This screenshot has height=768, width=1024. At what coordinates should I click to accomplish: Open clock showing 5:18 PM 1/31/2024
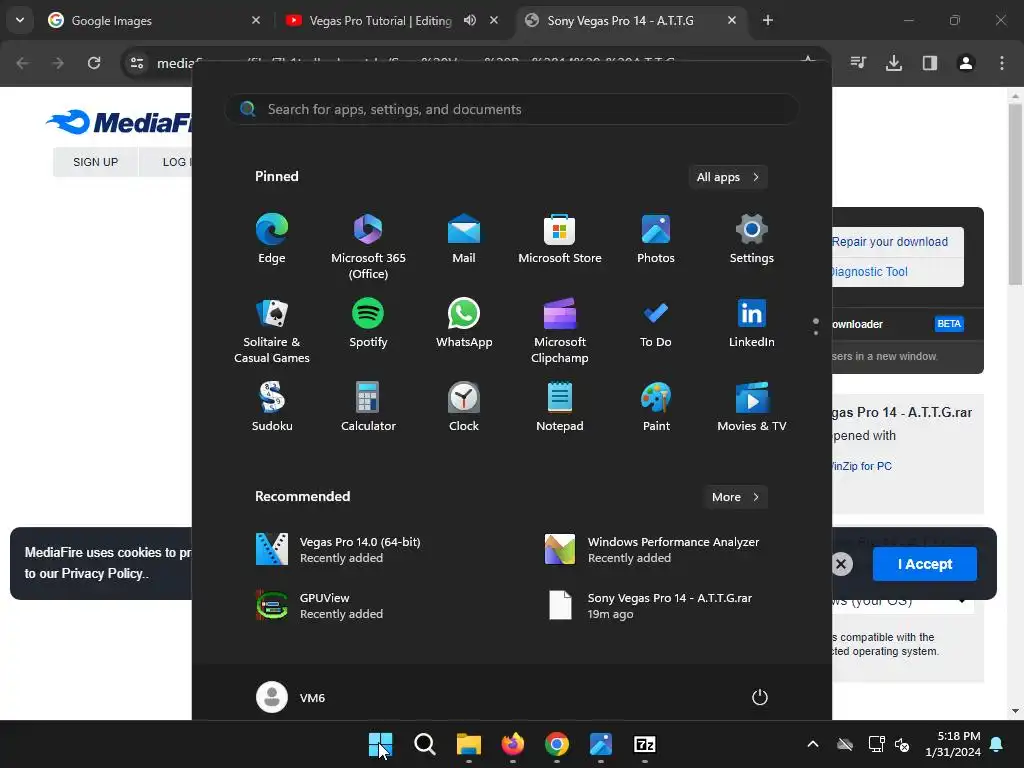coord(953,744)
